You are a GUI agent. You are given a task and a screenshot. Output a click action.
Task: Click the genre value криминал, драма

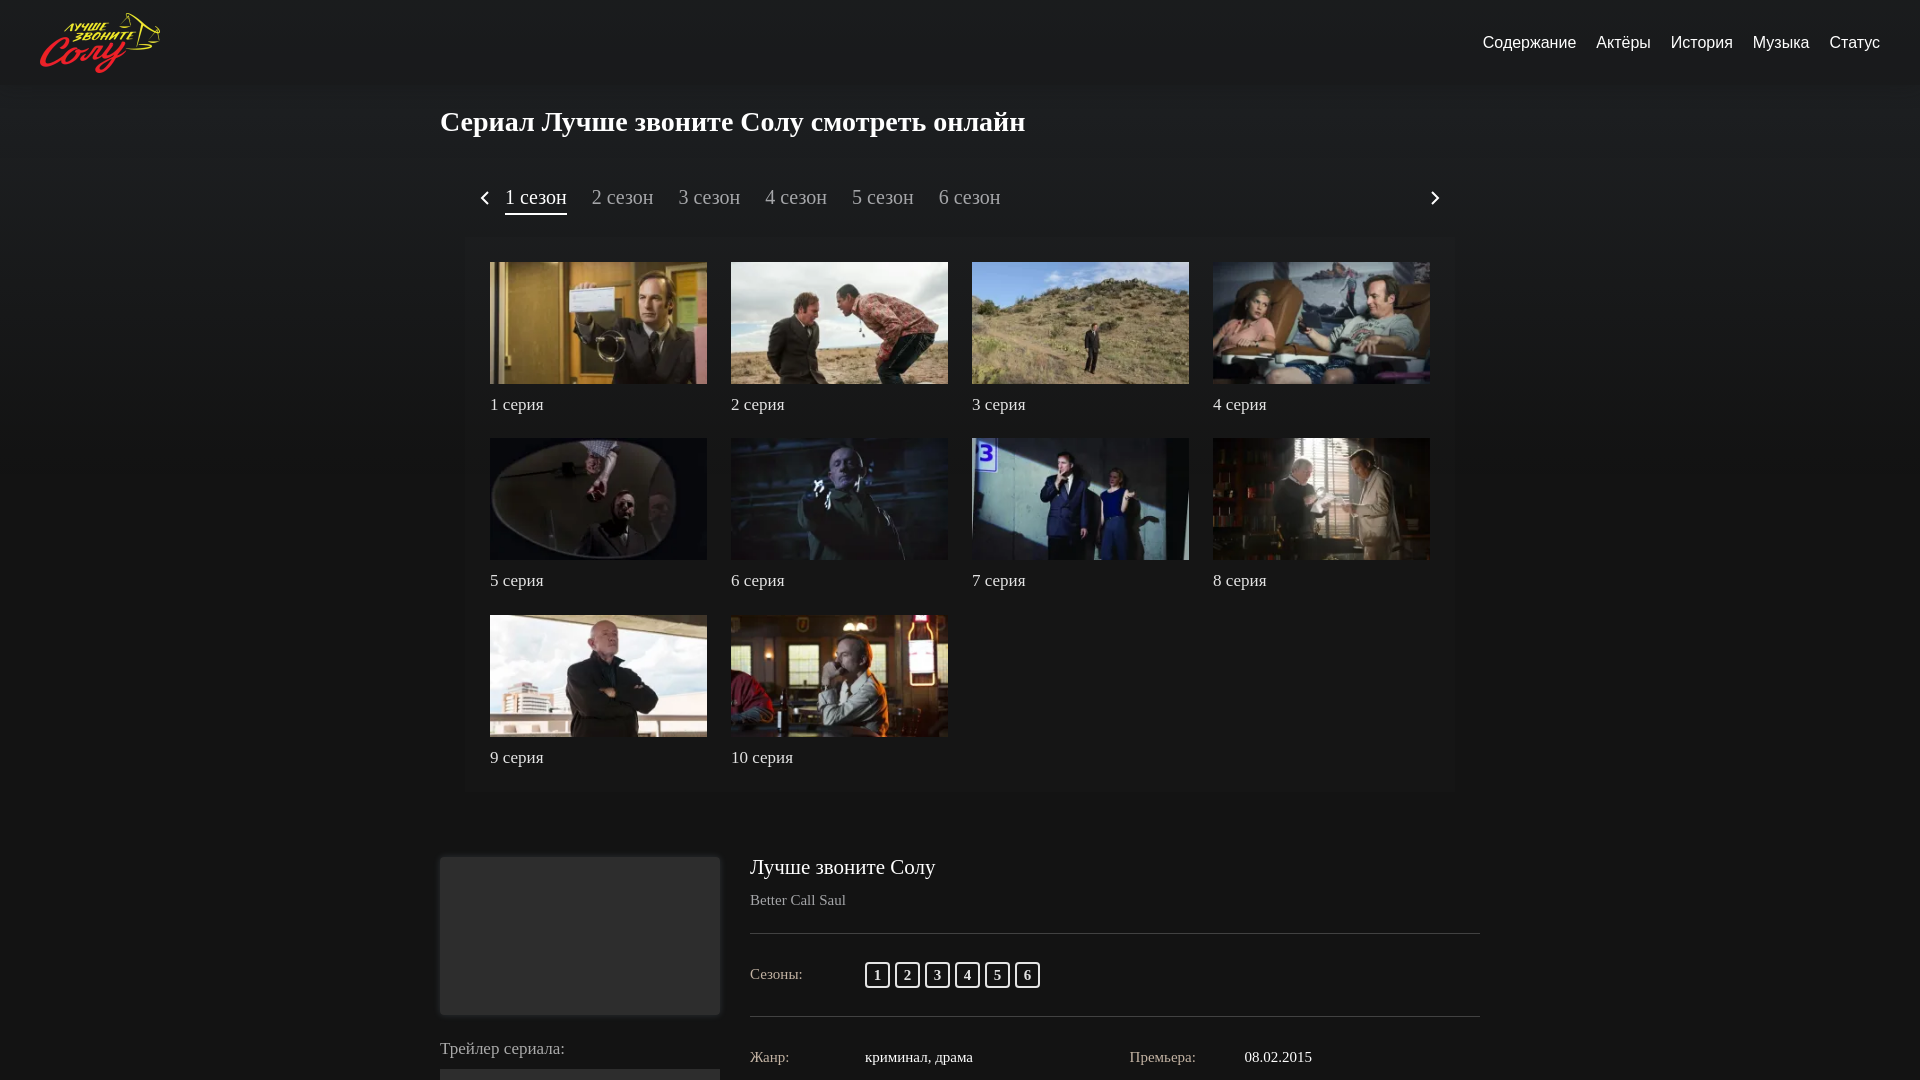point(919,1057)
